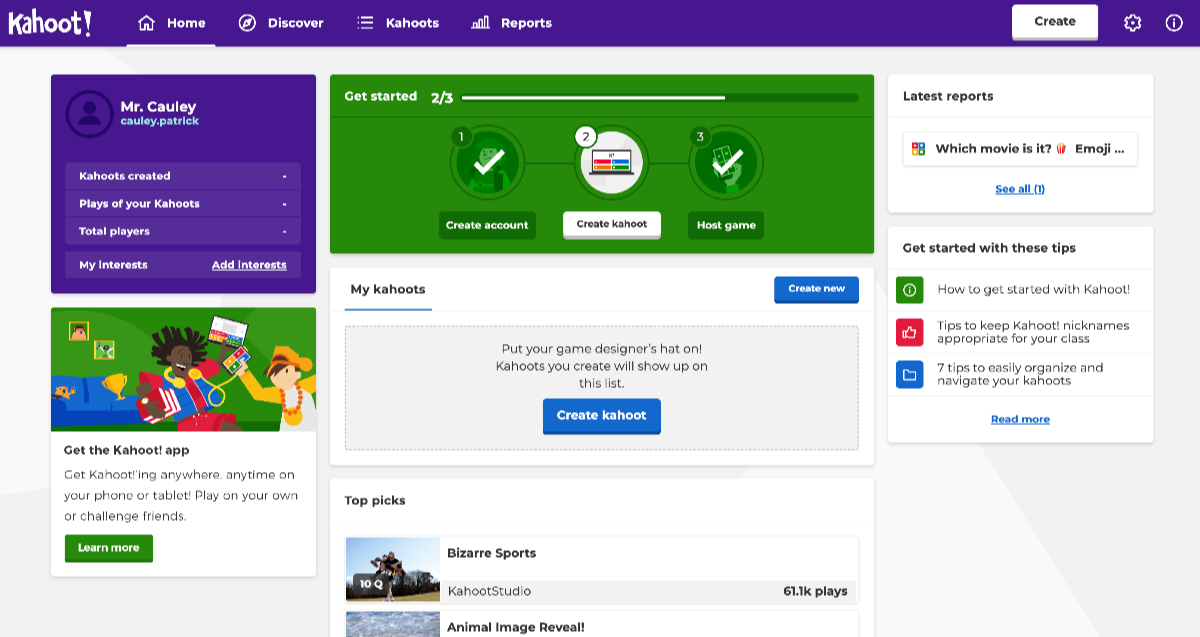
Task: Click the Total players stat row
Action: coord(183,231)
